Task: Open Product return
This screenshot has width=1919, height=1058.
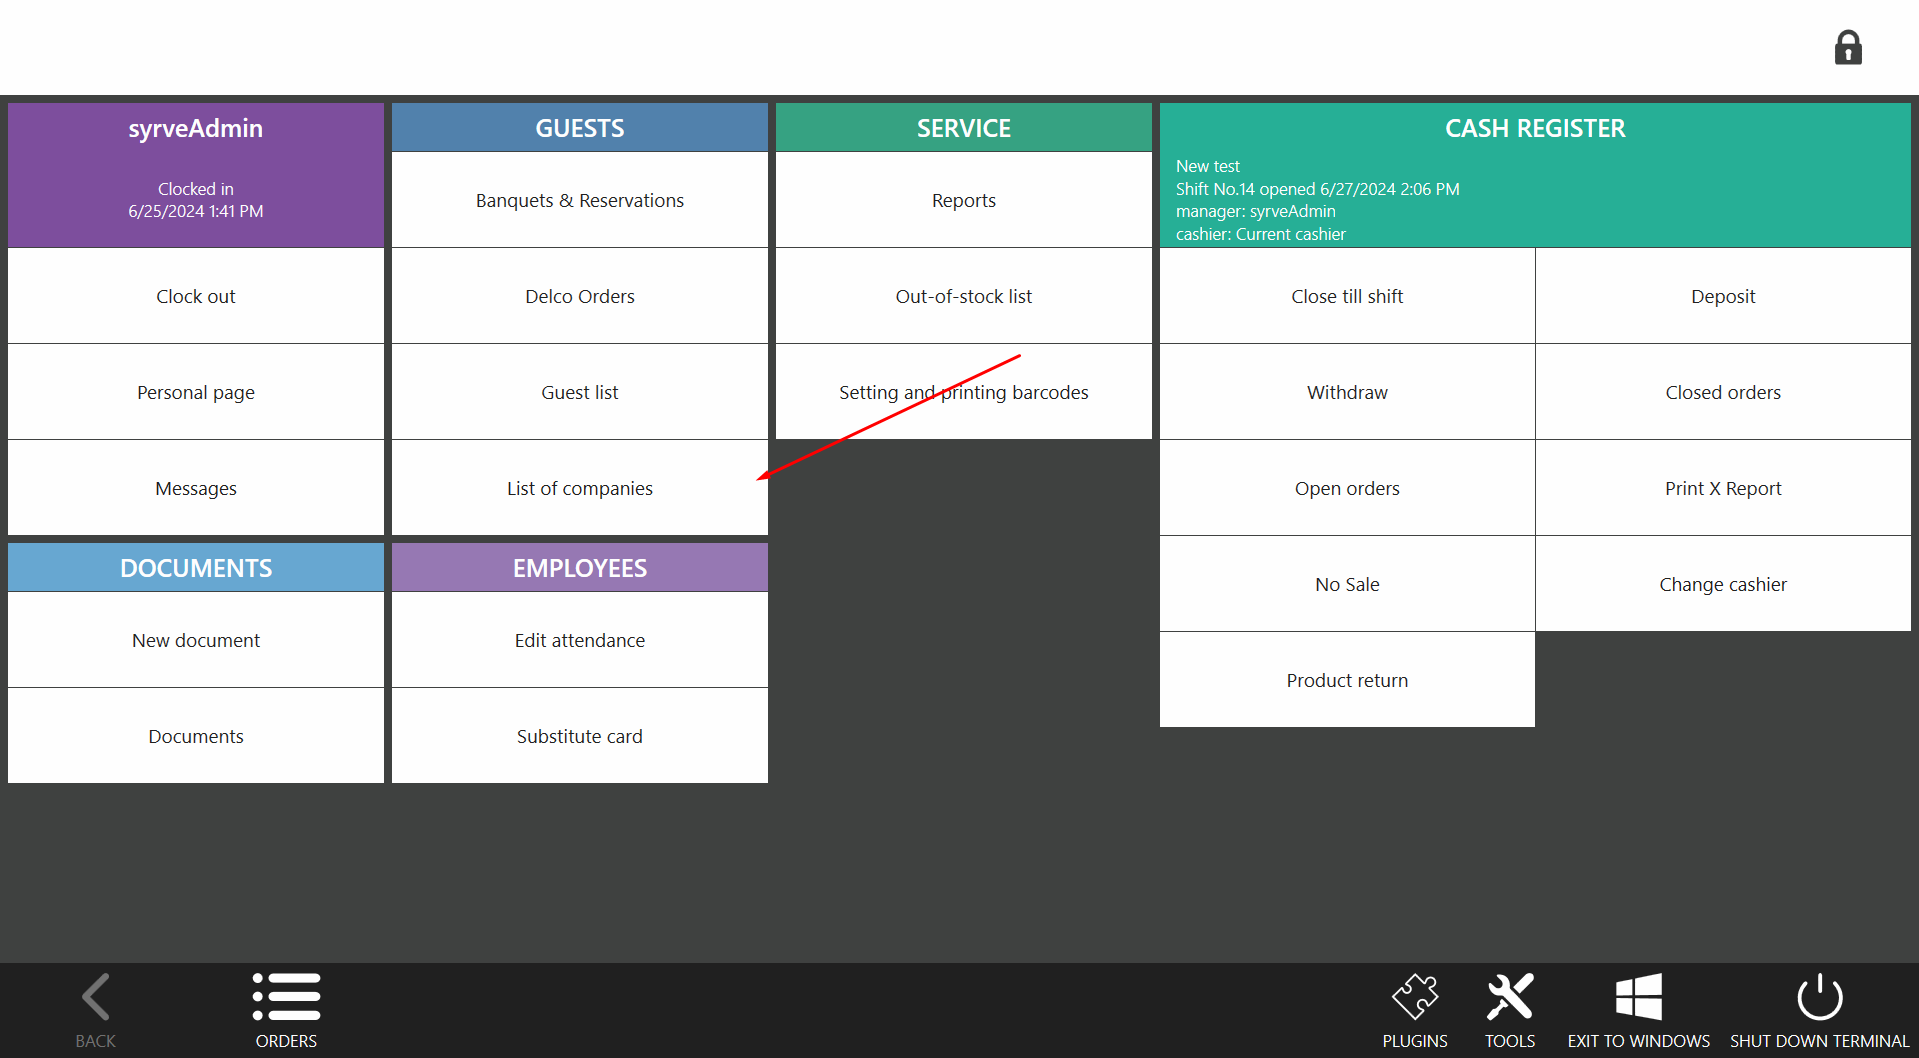Action: [x=1346, y=680]
